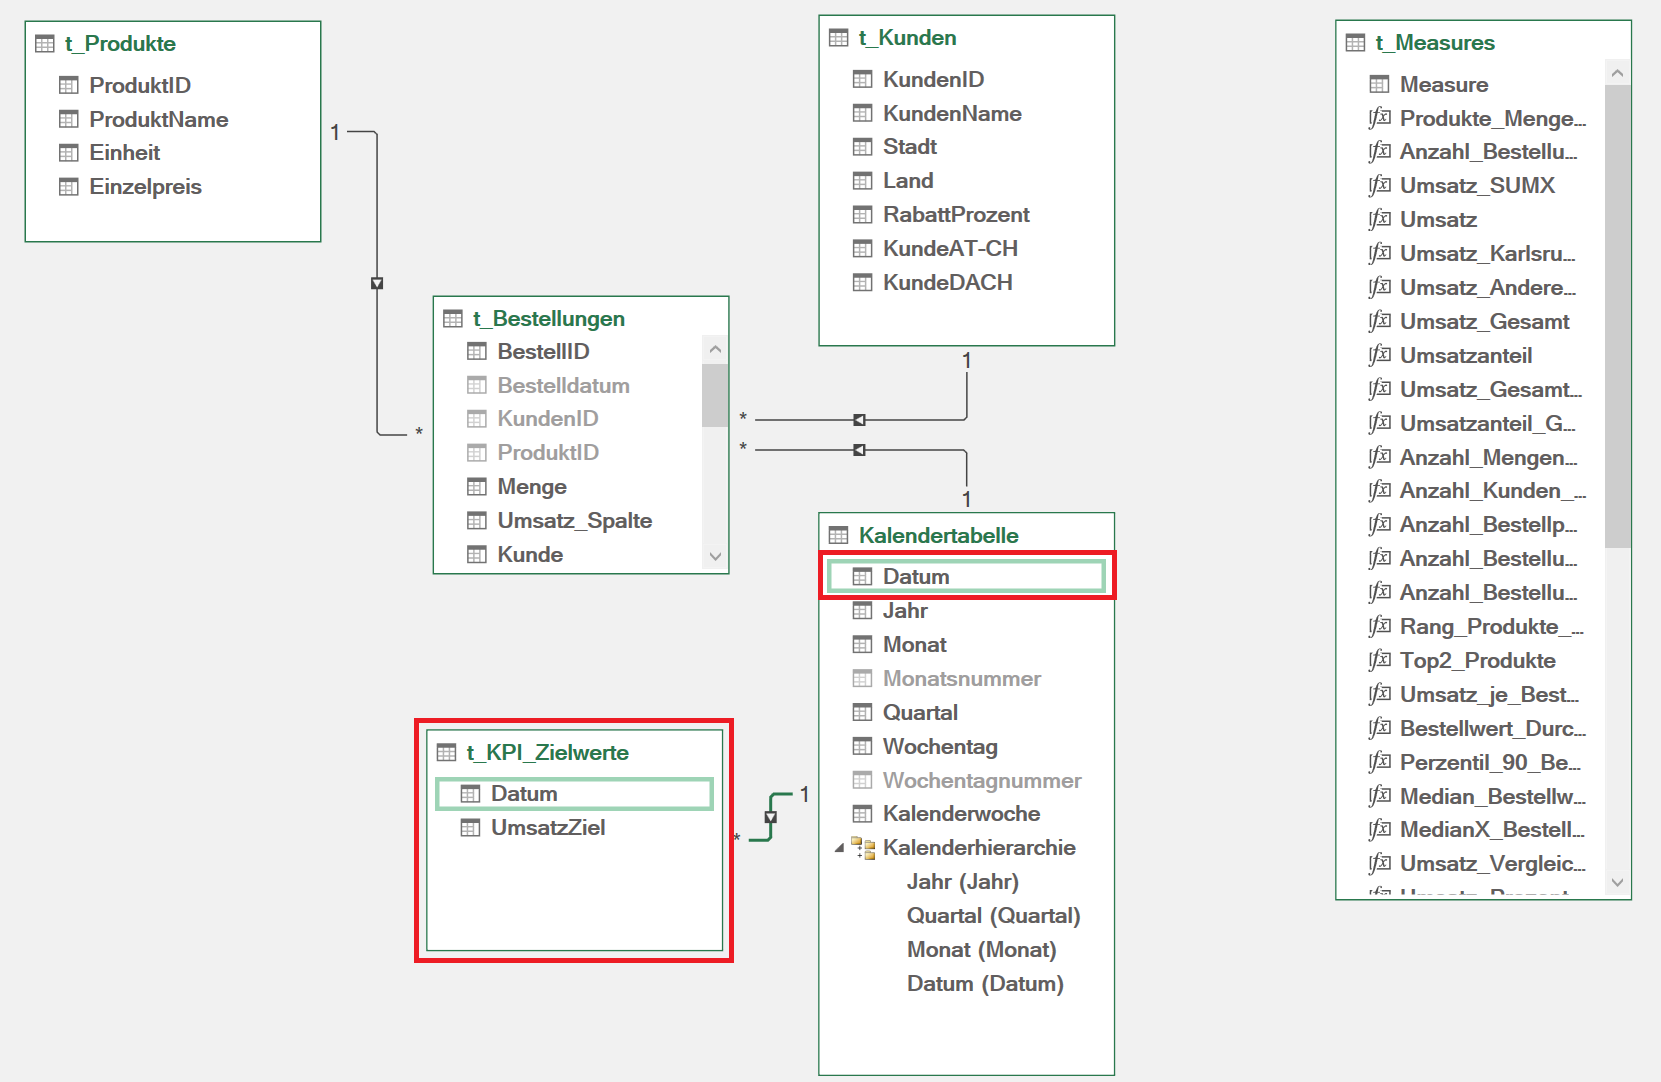Collapse the Kalenderhierarchie hierarchy
This screenshot has width=1661, height=1082.
839,848
